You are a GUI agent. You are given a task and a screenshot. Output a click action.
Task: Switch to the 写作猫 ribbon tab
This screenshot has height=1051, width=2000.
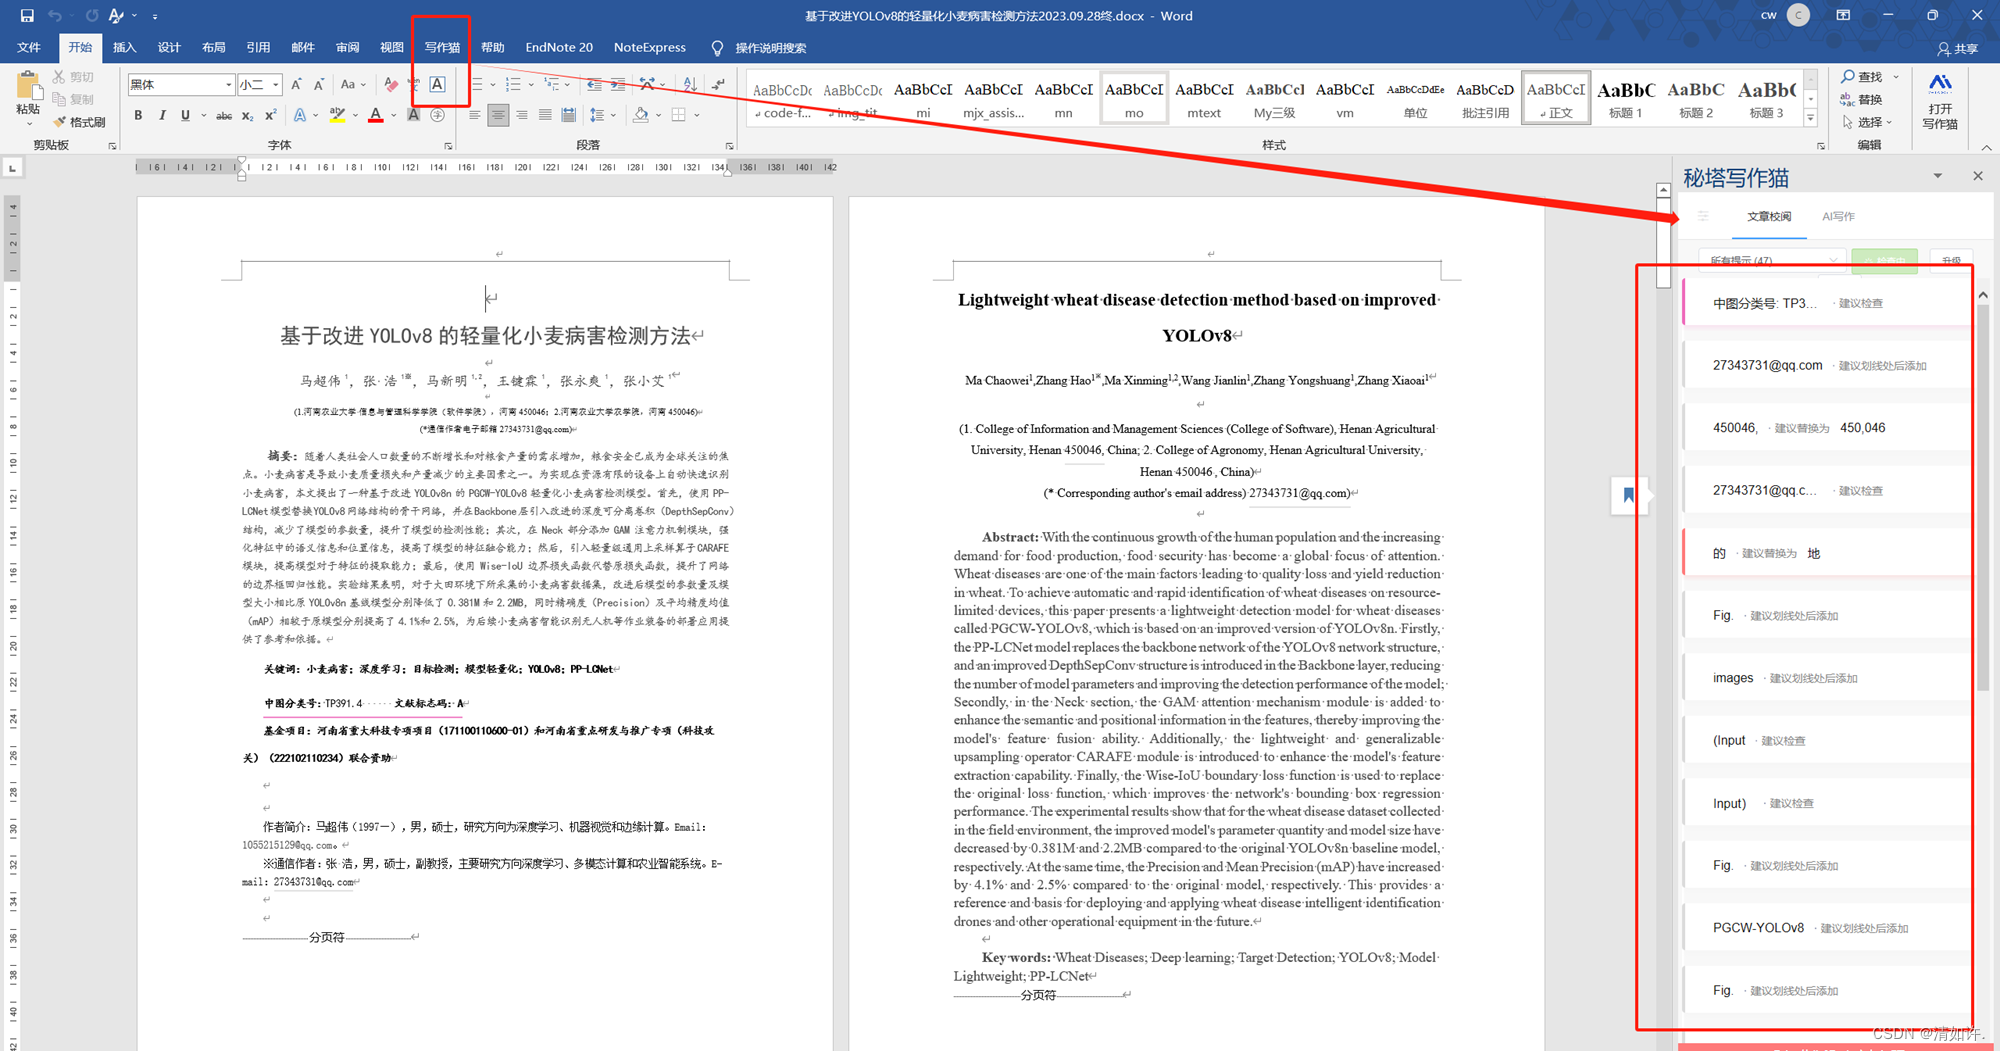click(442, 47)
